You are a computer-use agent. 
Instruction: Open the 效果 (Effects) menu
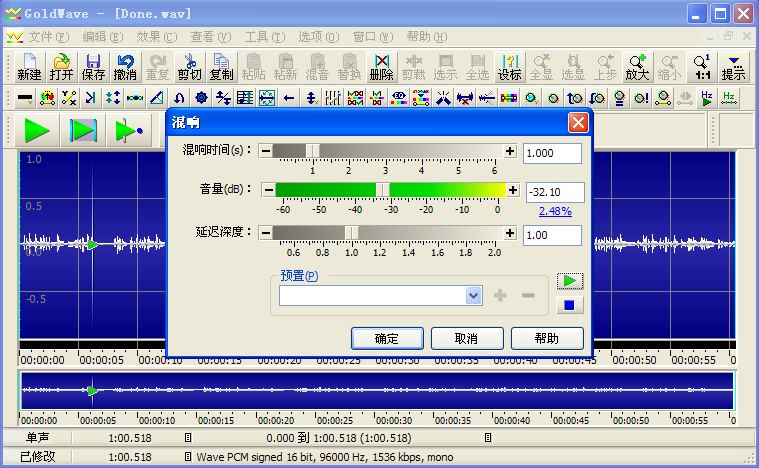point(156,37)
